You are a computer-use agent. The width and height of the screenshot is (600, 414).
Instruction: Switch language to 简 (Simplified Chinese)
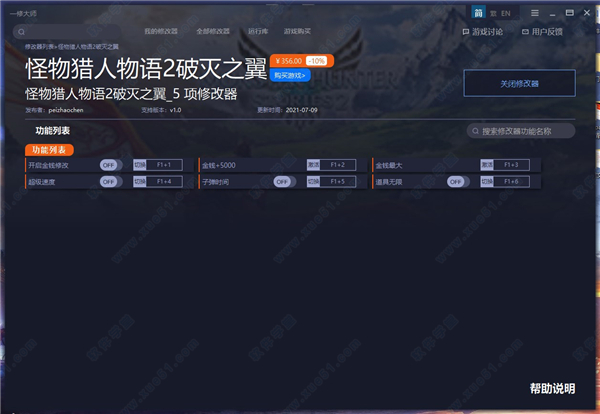coord(478,13)
